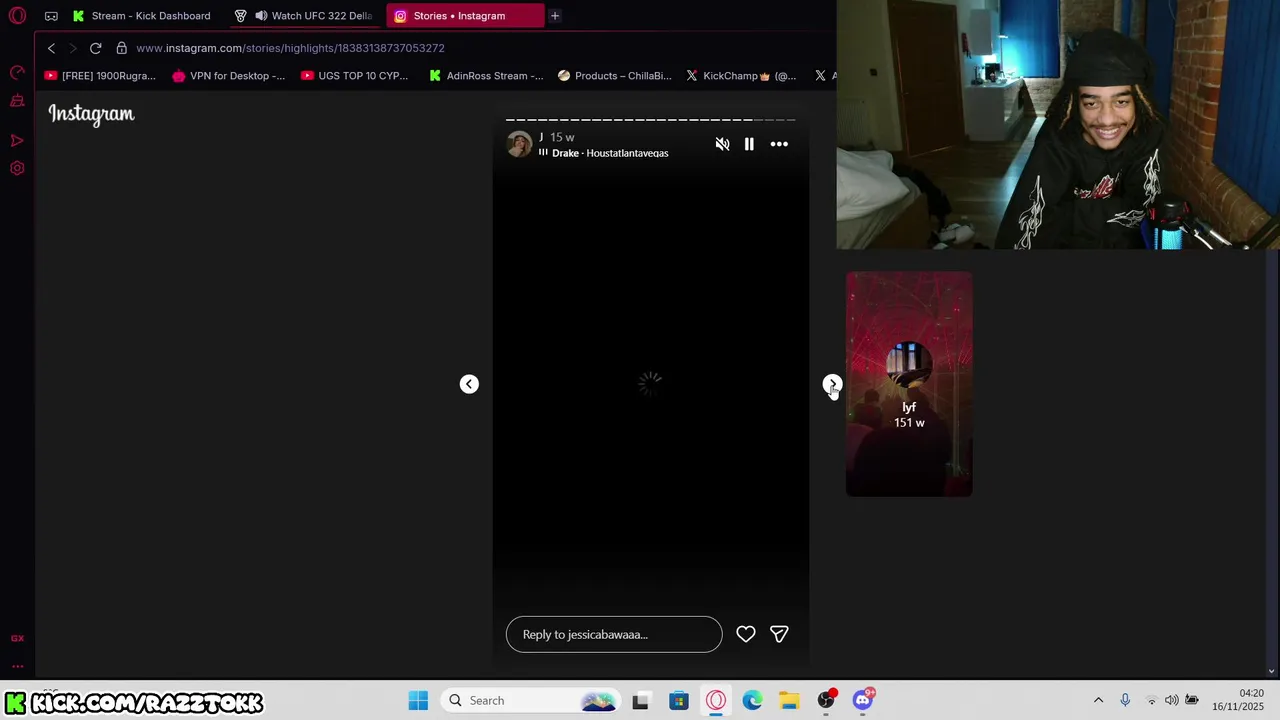Screen dimensions: 1280x720
Task: Share the story via paper plane icon
Action: [x=779, y=634]
